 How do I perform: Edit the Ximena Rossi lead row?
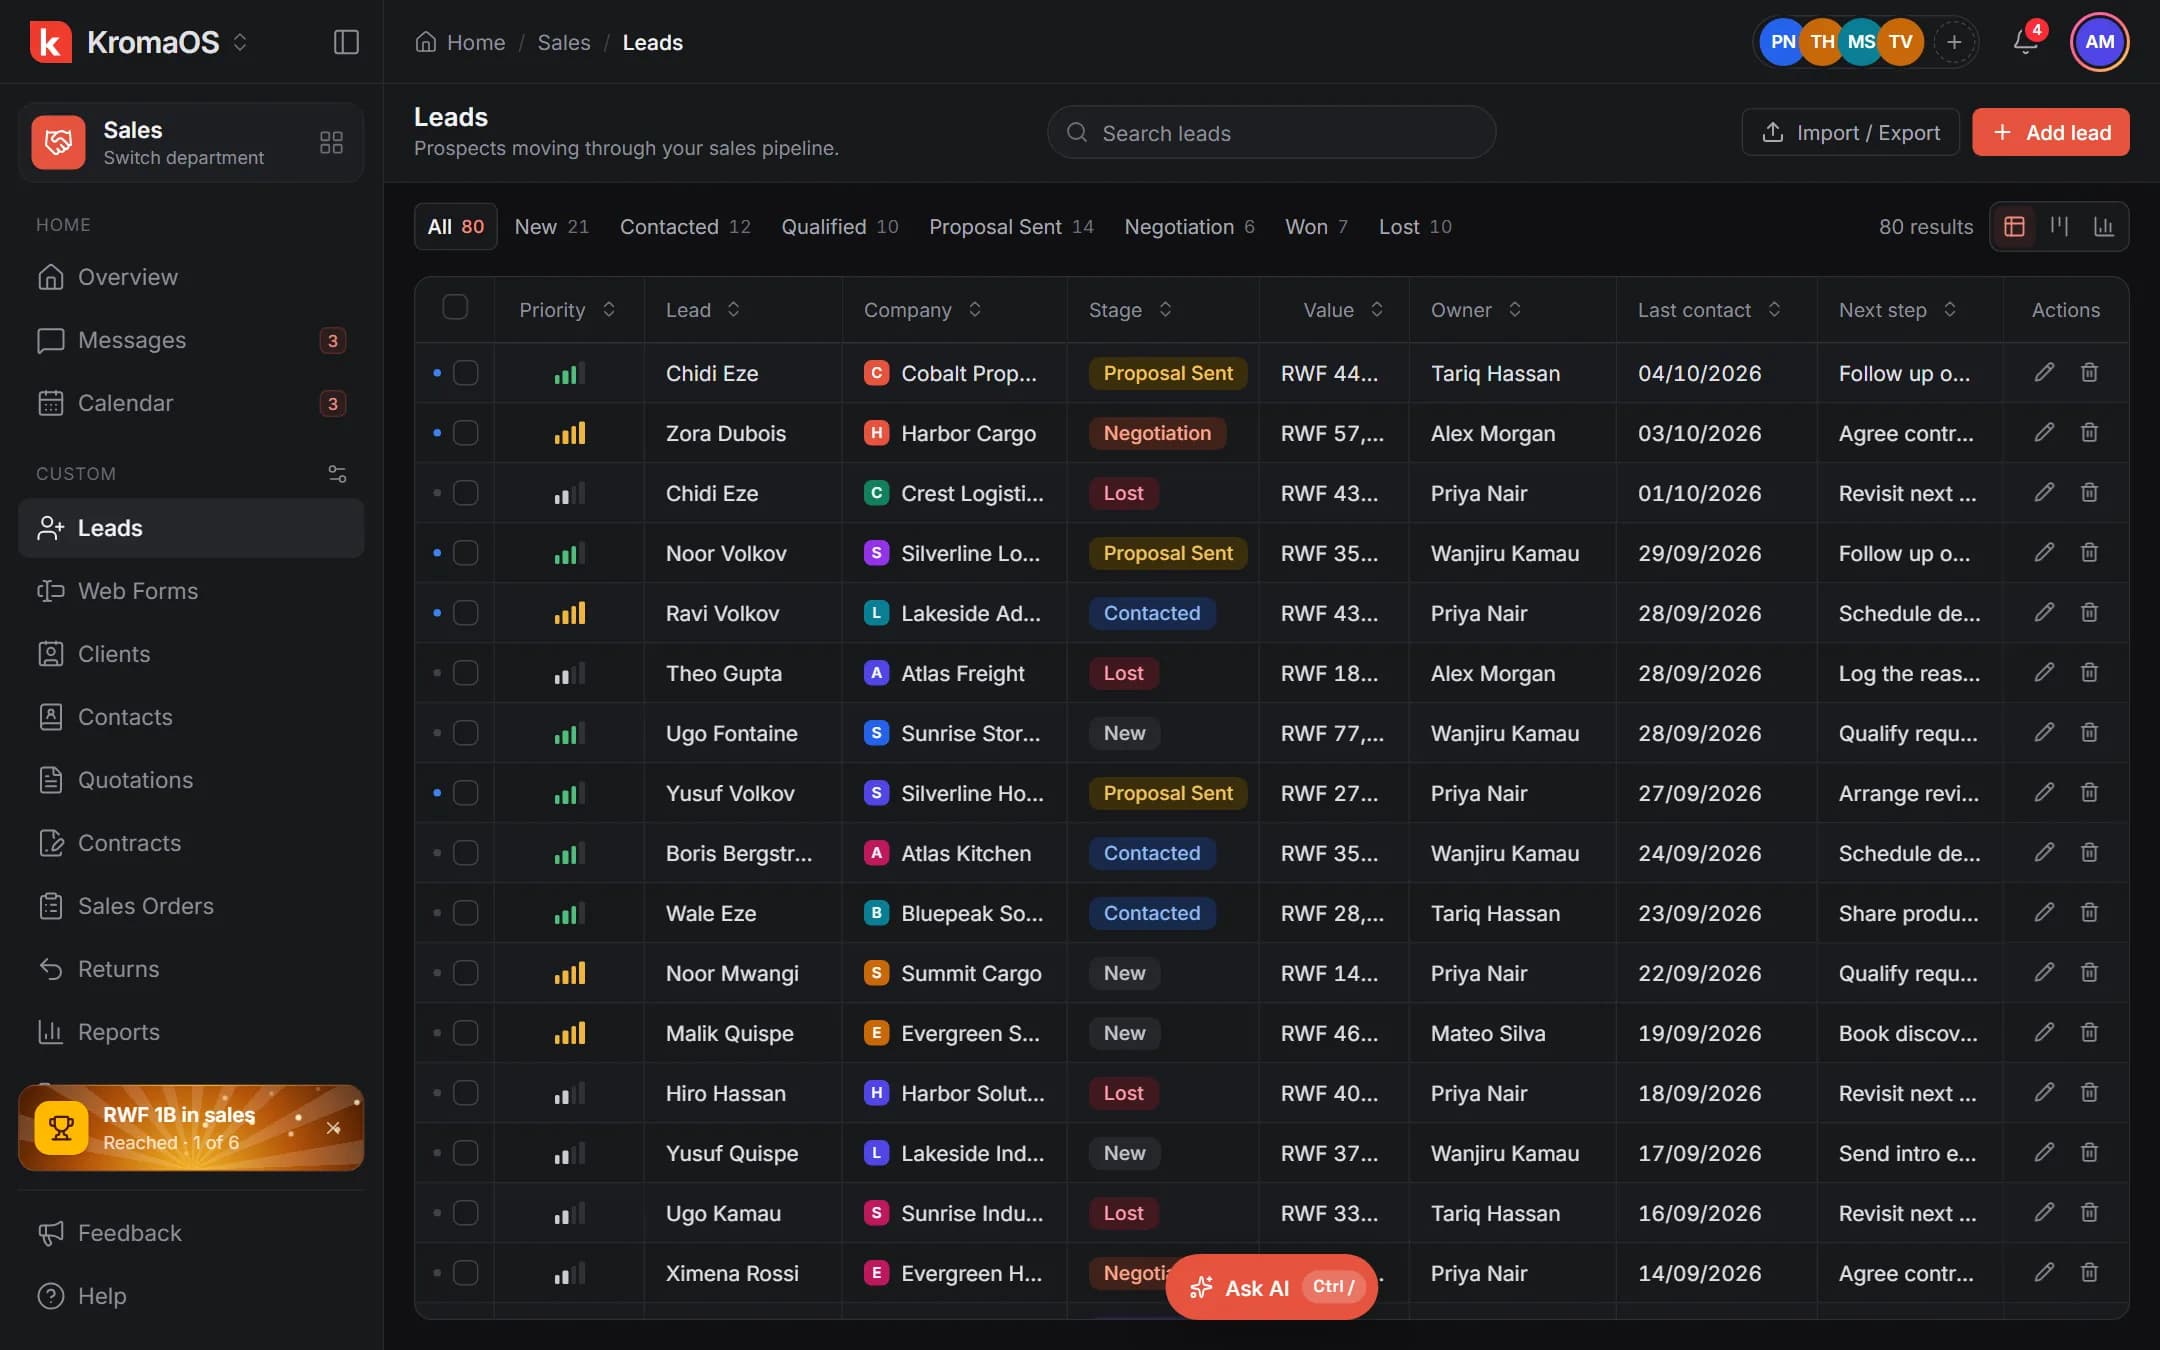(2044, 1273)
